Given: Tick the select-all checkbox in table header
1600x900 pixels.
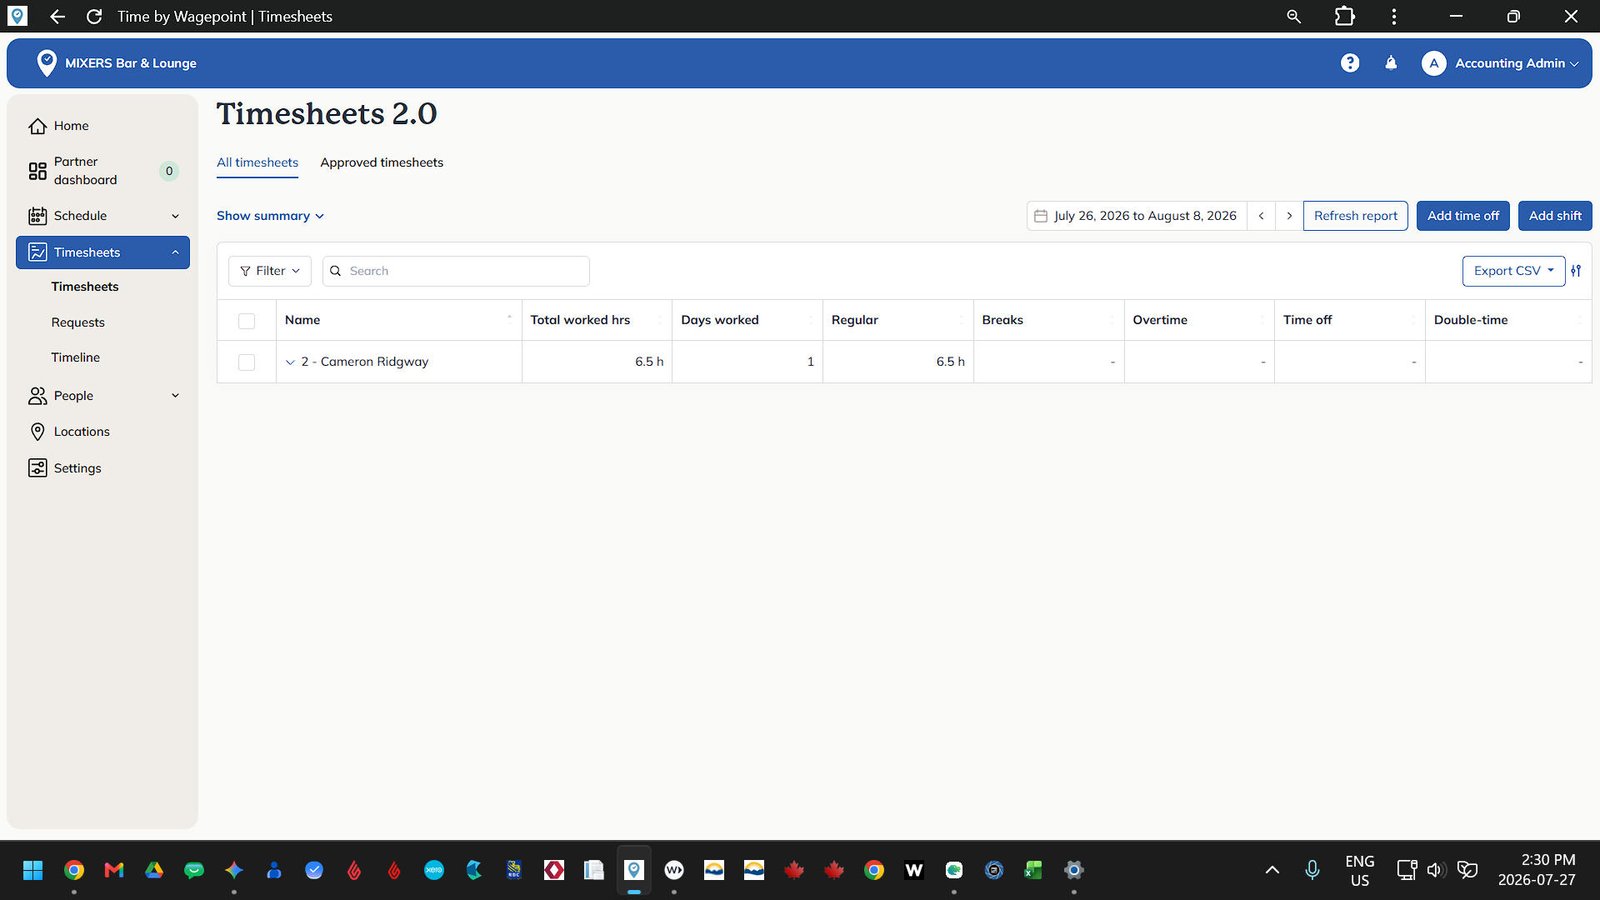Looking at the screenshot, I should [x=247, y=321].
